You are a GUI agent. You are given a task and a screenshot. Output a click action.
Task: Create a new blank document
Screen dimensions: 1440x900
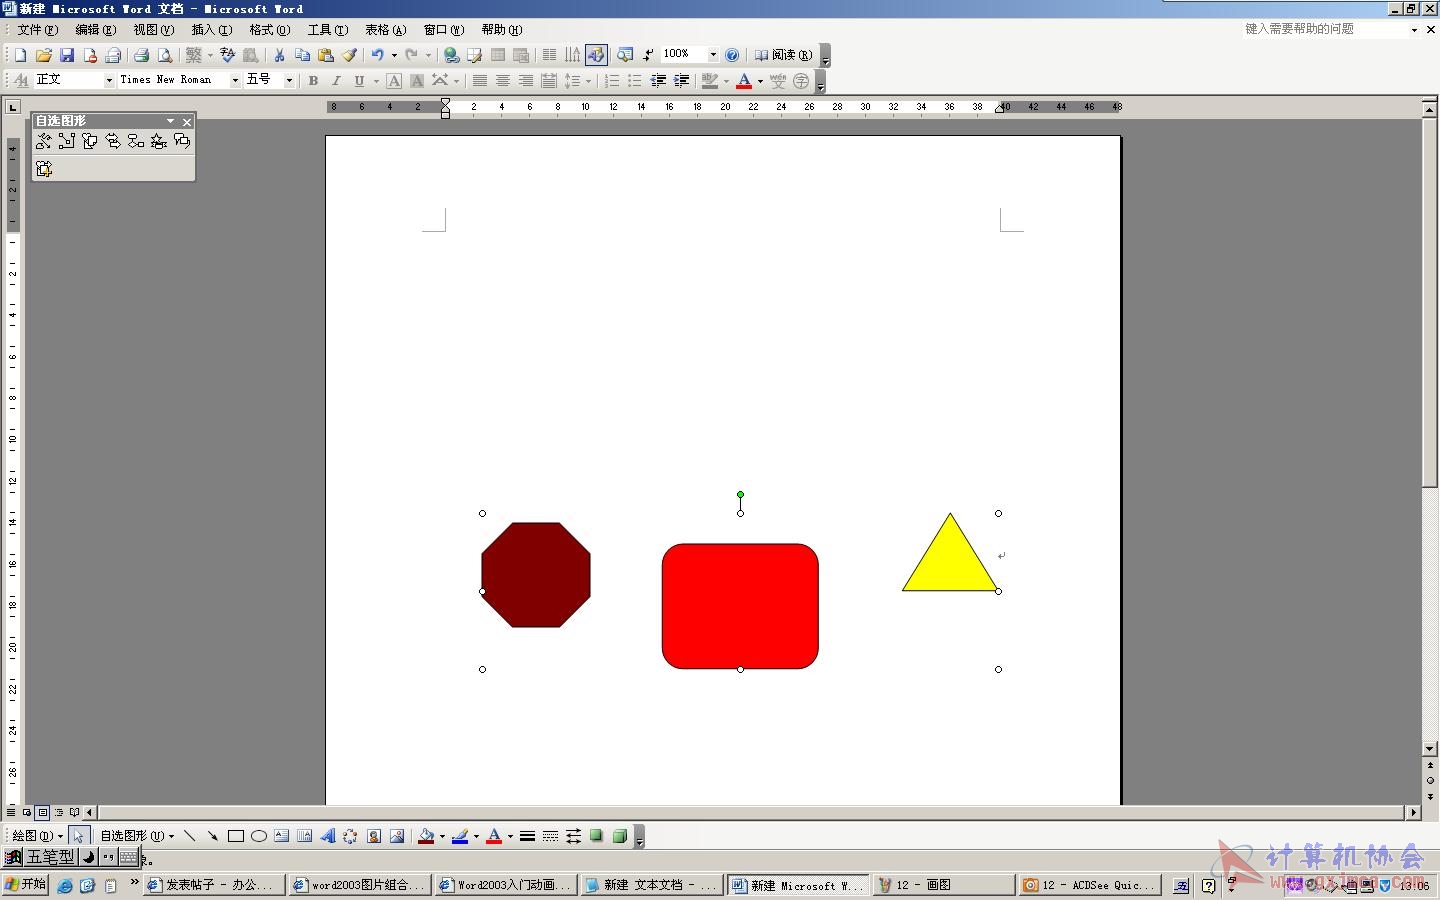click(x=20, y=55)
